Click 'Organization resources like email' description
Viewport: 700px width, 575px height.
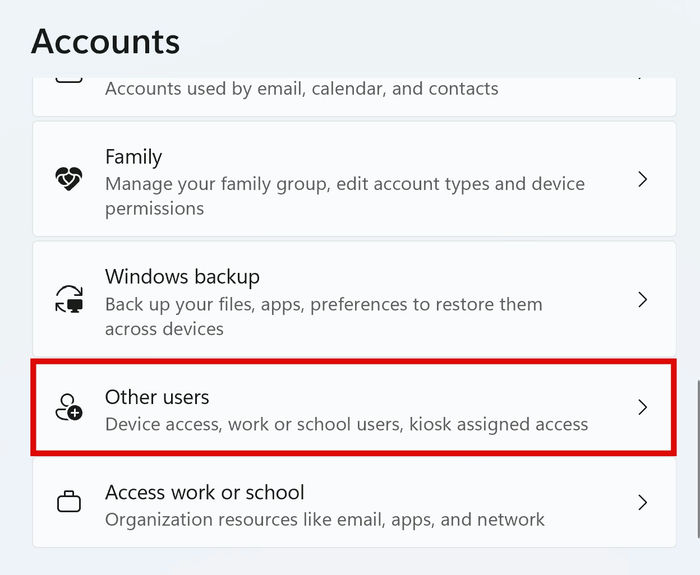point(324,519)
